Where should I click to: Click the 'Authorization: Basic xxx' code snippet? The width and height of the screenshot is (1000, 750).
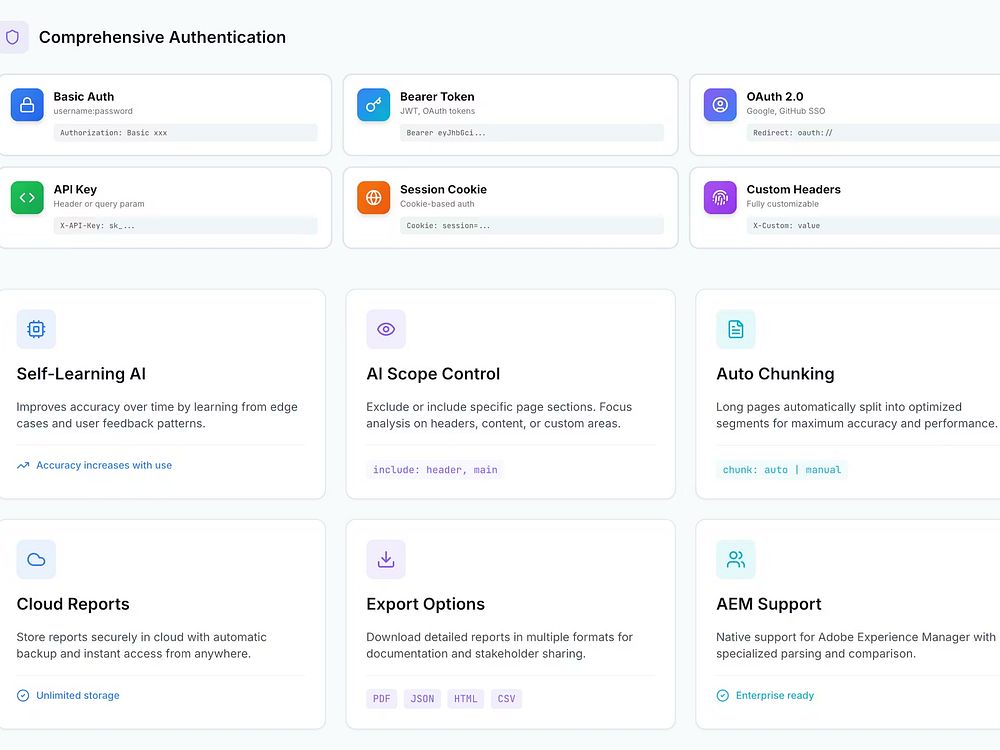point(186,133)
